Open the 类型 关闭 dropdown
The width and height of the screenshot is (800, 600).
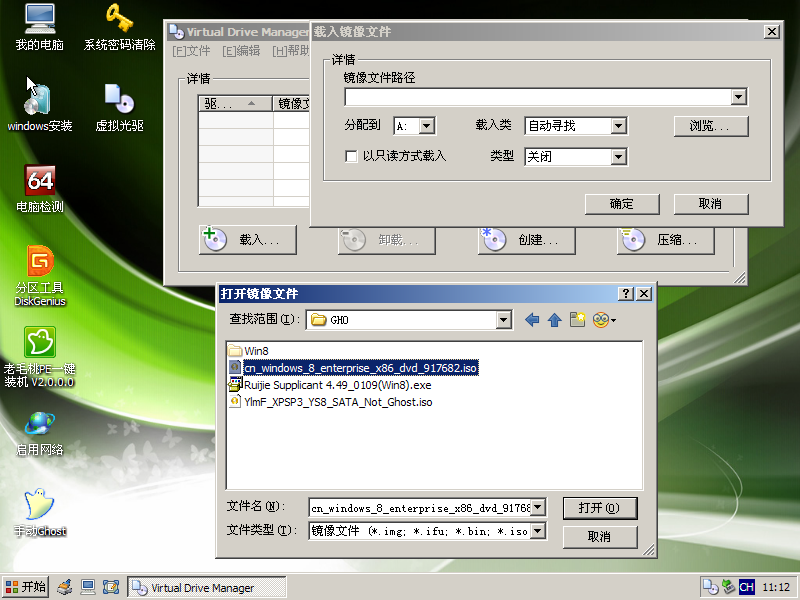point(618,157)
